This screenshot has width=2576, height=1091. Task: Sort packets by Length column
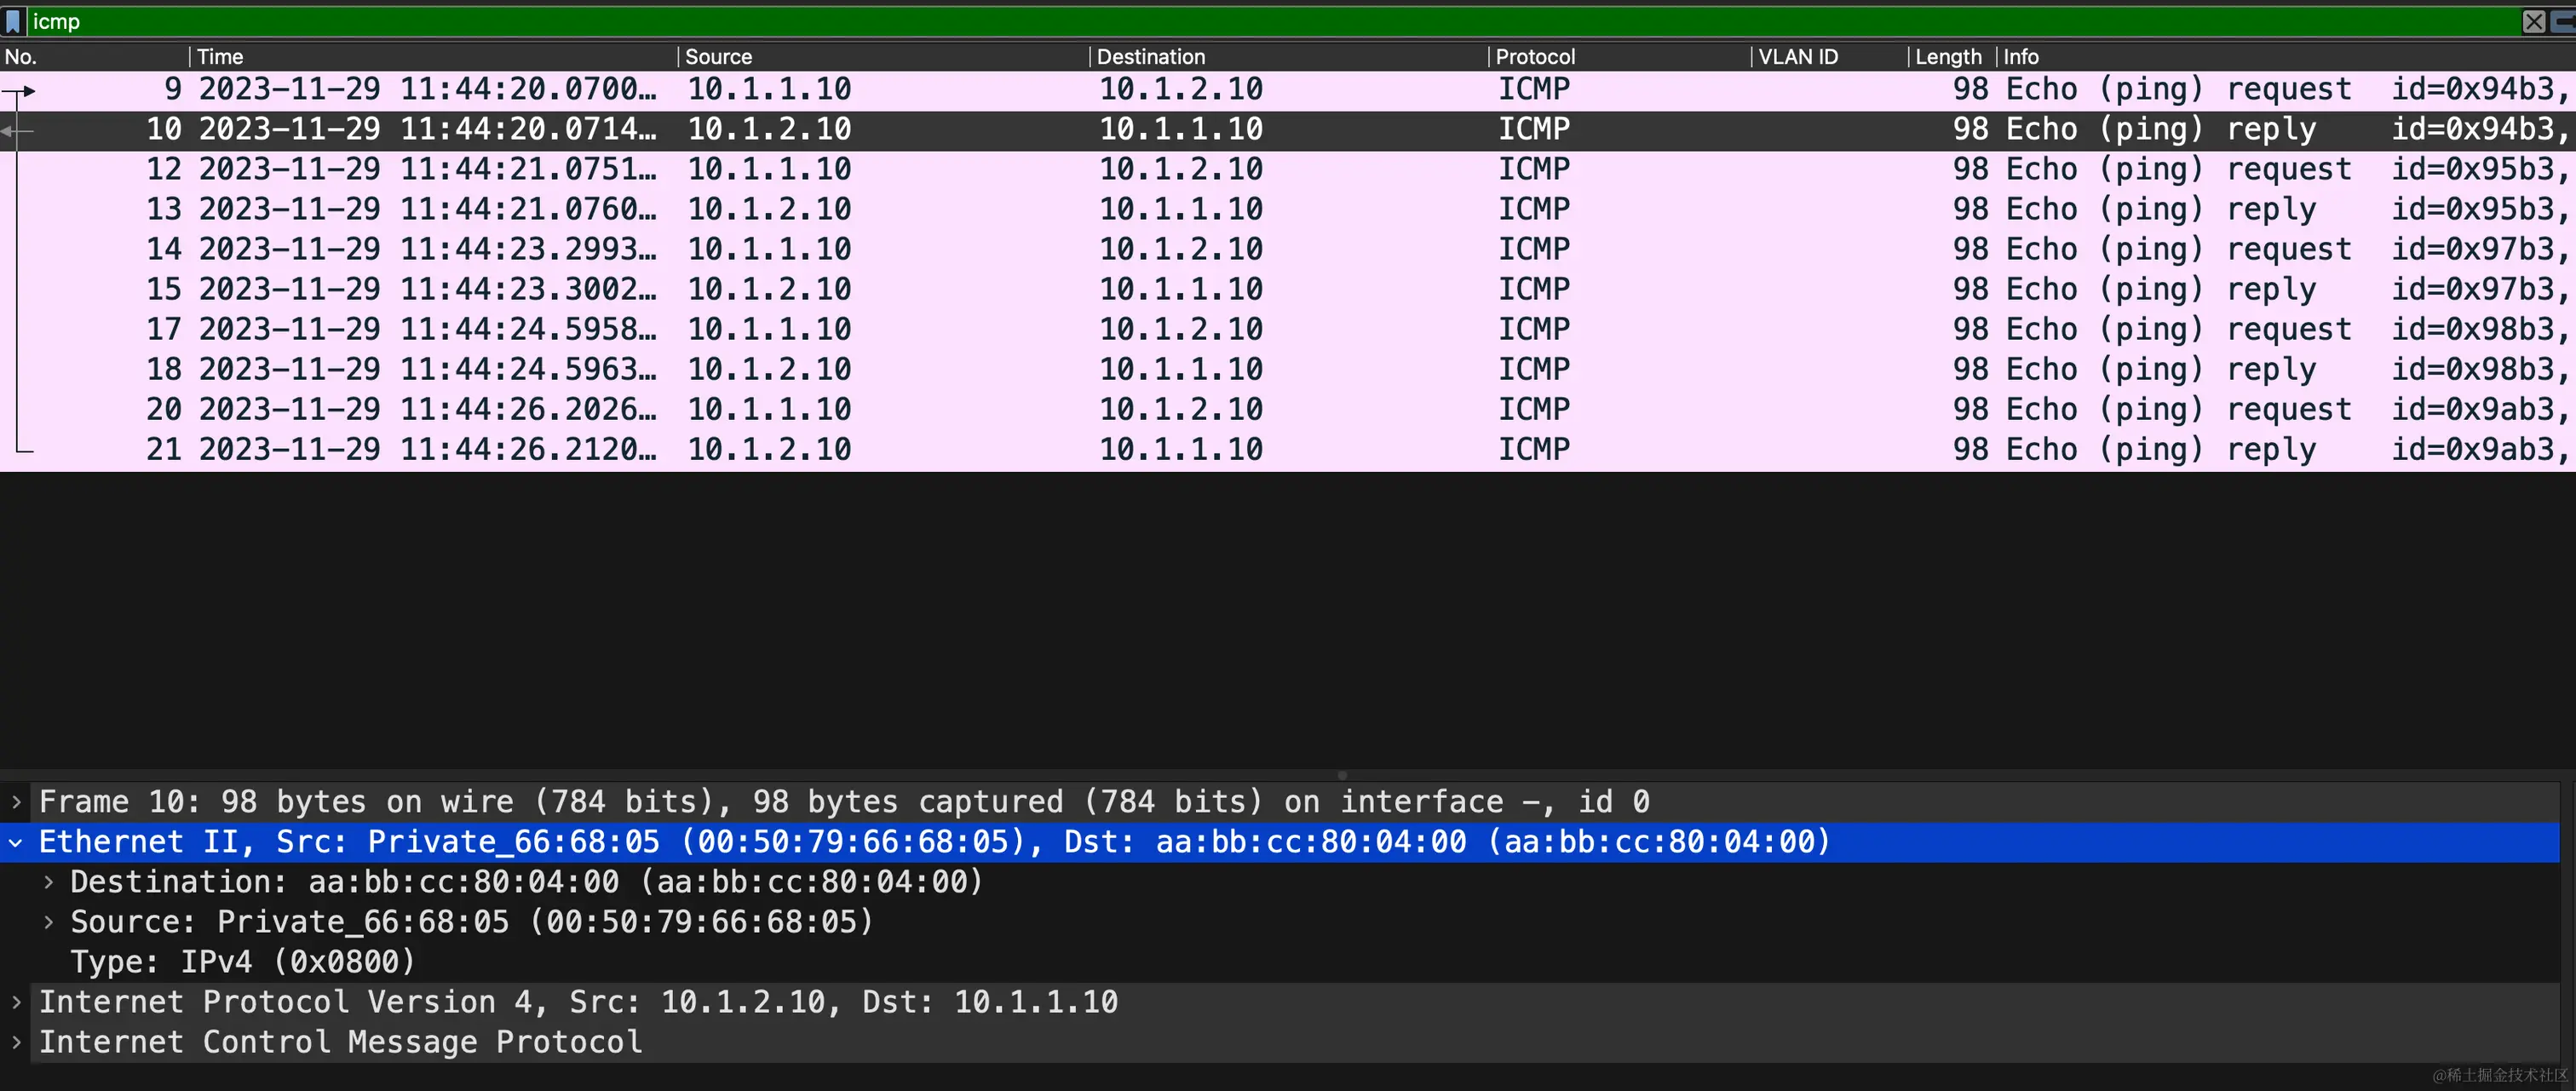click(1947, 57)
